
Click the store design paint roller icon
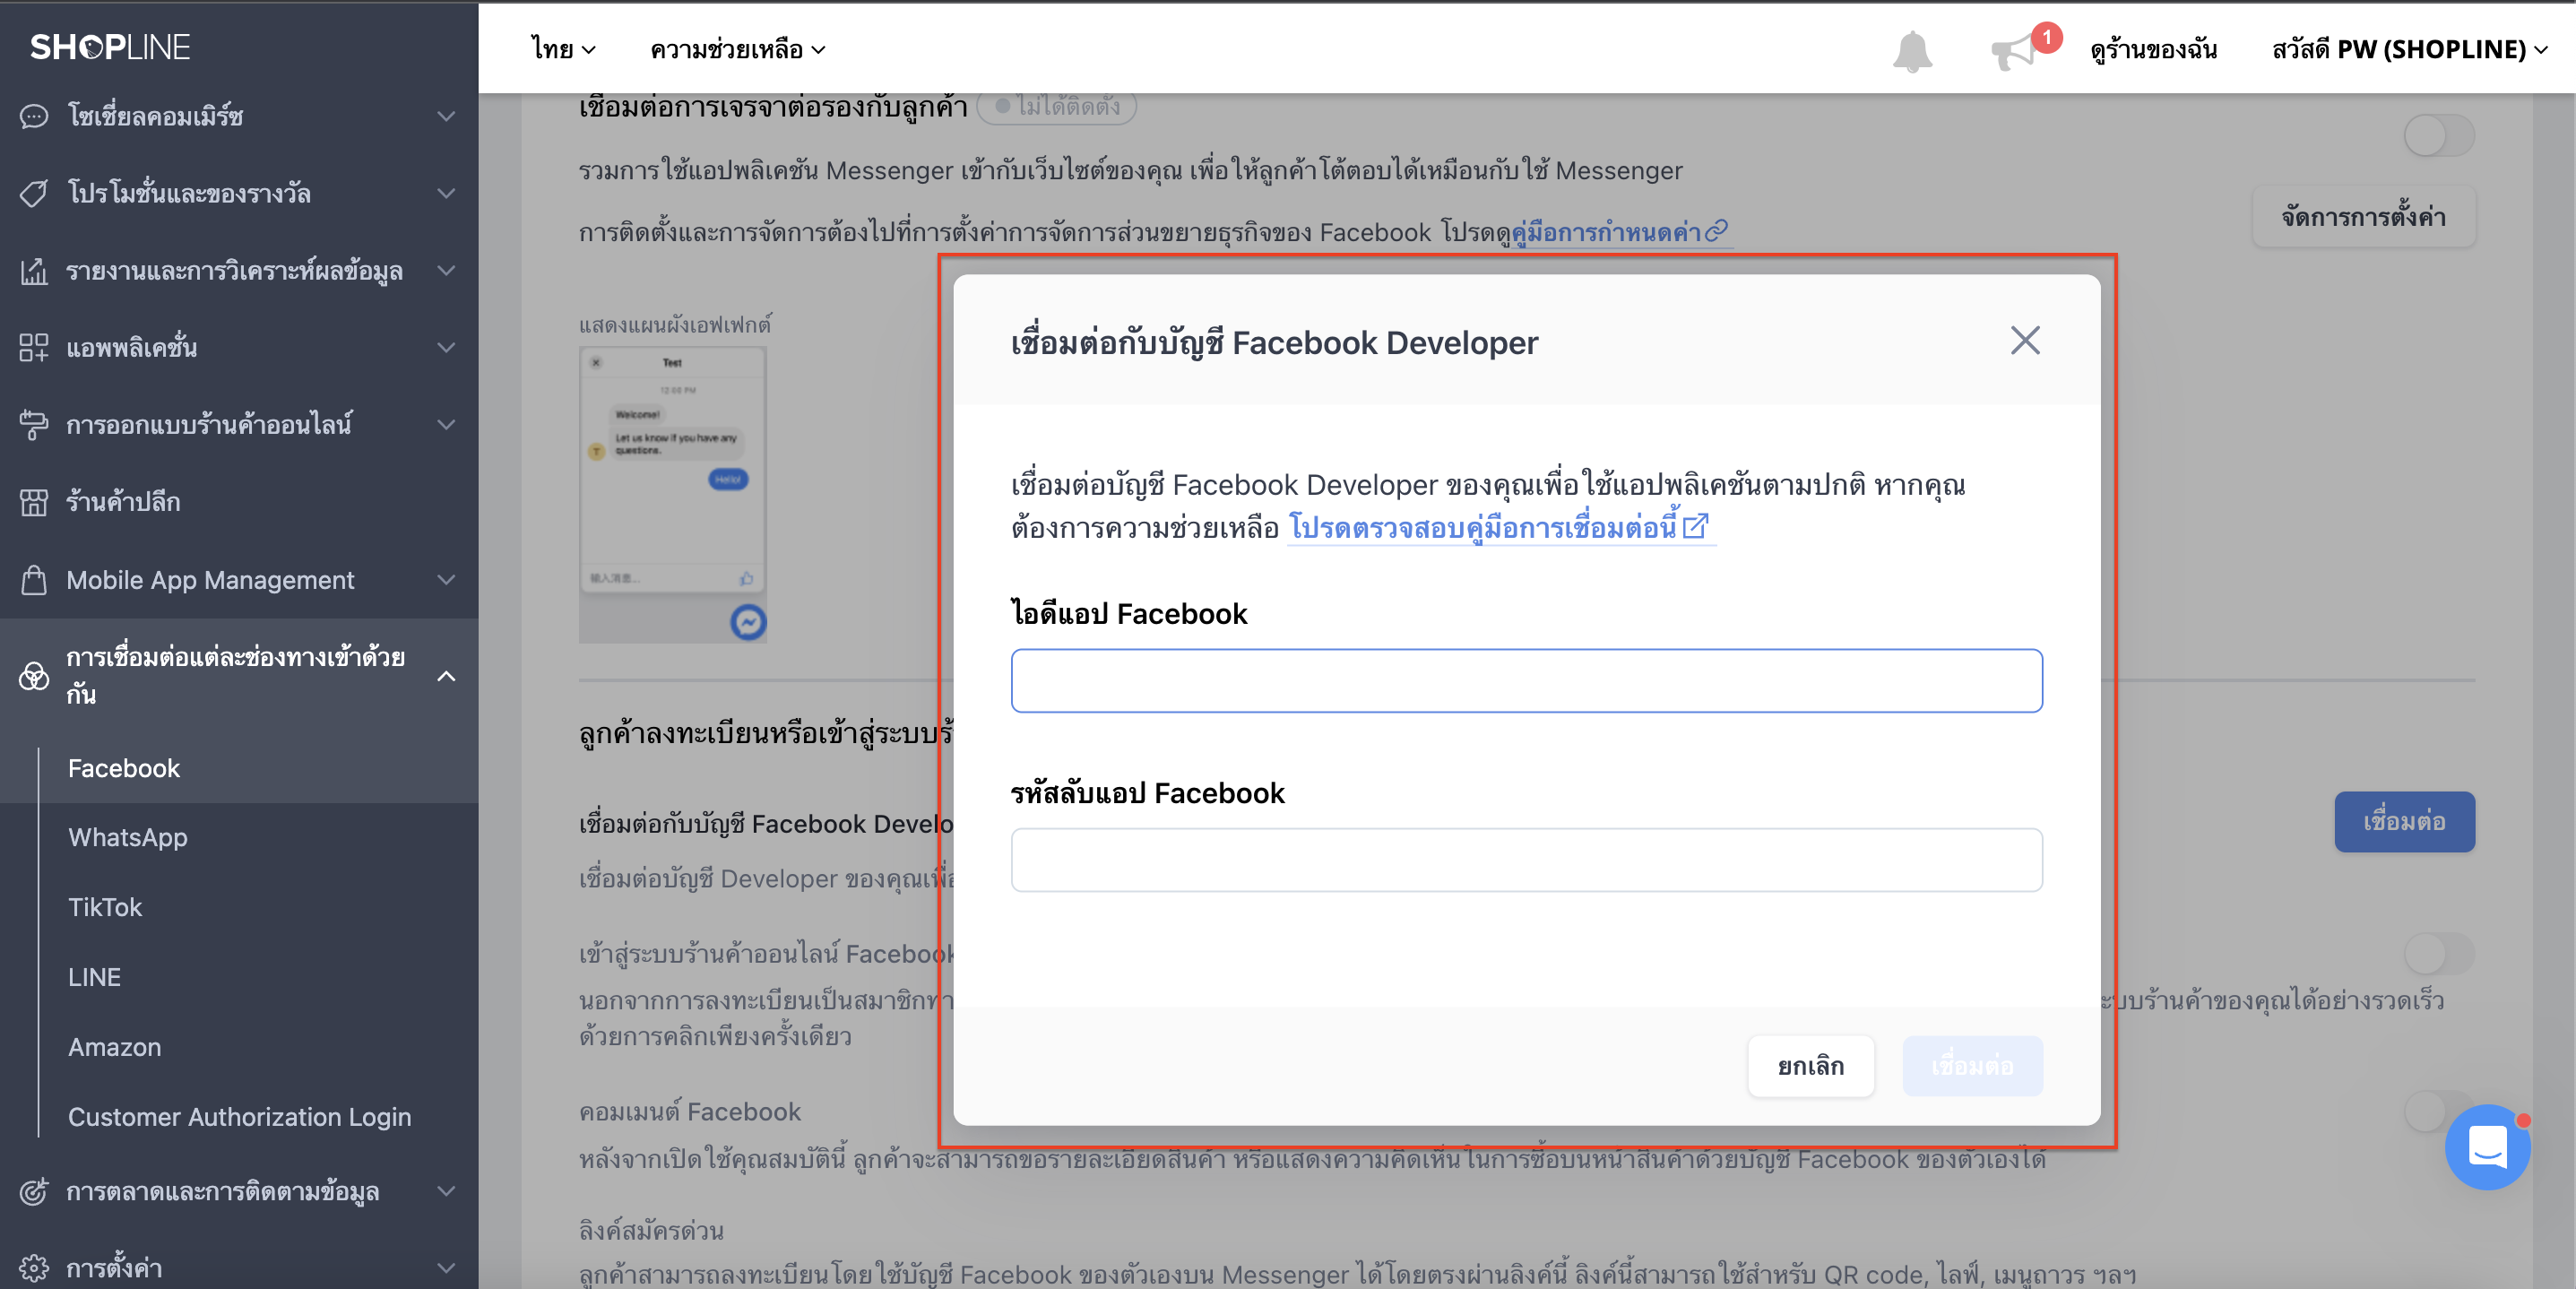point(34,425)
